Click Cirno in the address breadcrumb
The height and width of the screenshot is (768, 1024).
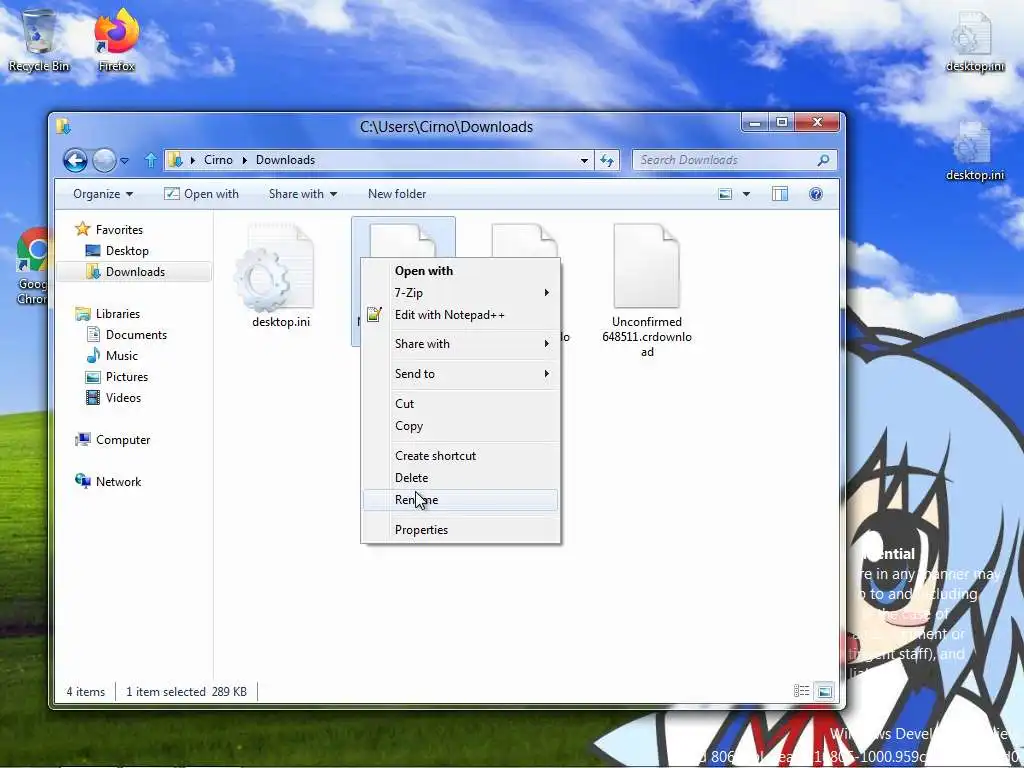click(x=218, y=160)
